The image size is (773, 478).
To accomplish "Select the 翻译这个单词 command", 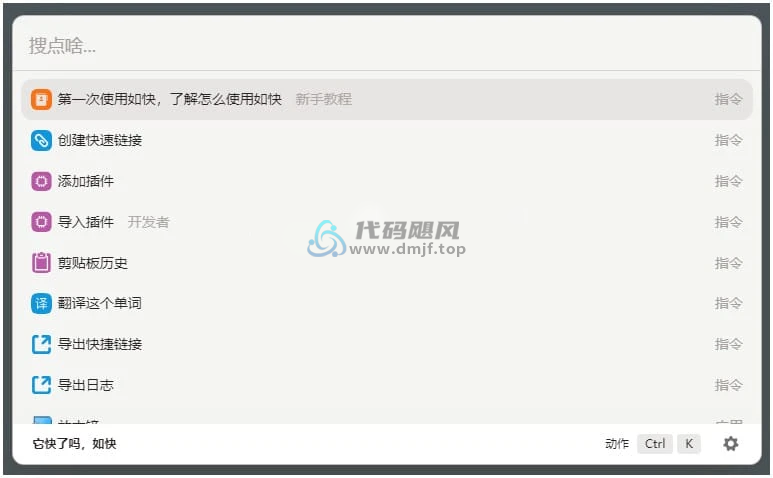I will coord(386,304).
